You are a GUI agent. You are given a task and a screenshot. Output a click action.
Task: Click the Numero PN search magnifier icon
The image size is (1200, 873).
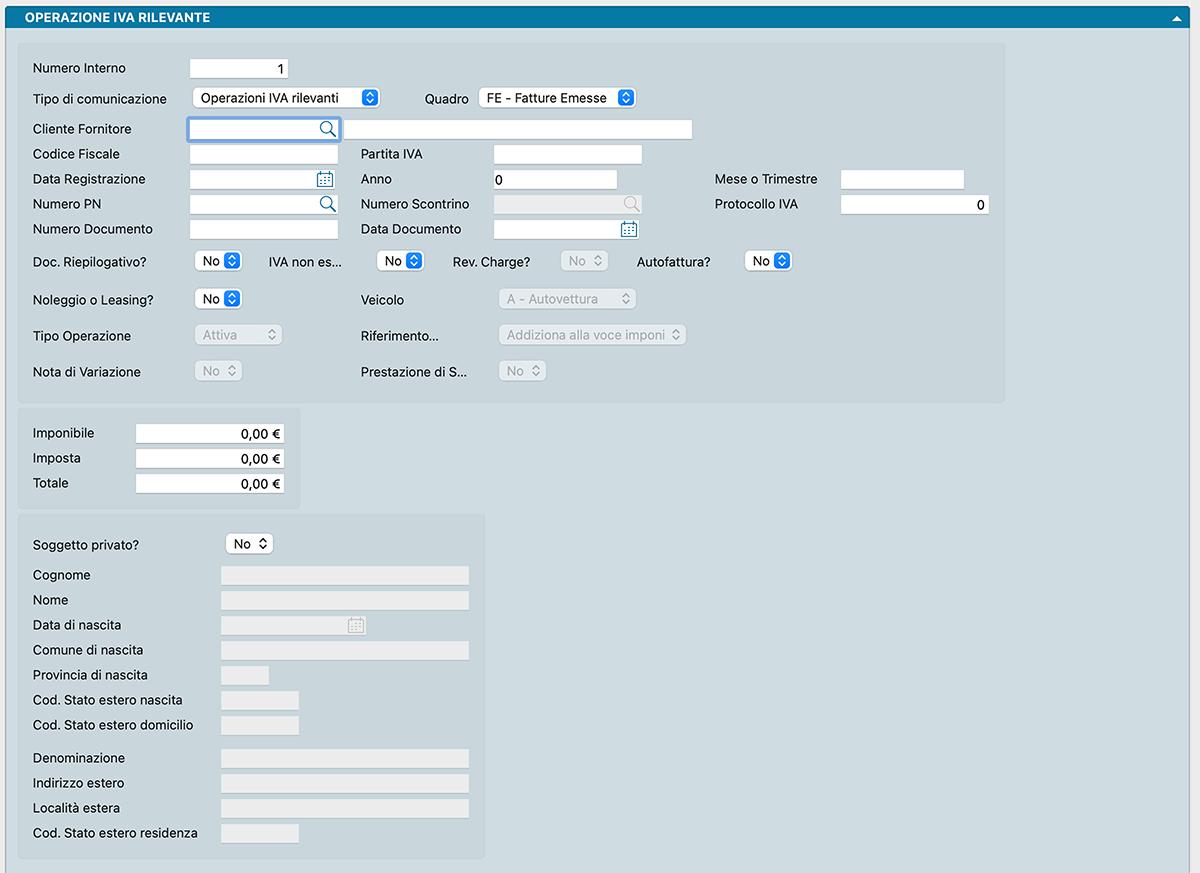point(327,204)
